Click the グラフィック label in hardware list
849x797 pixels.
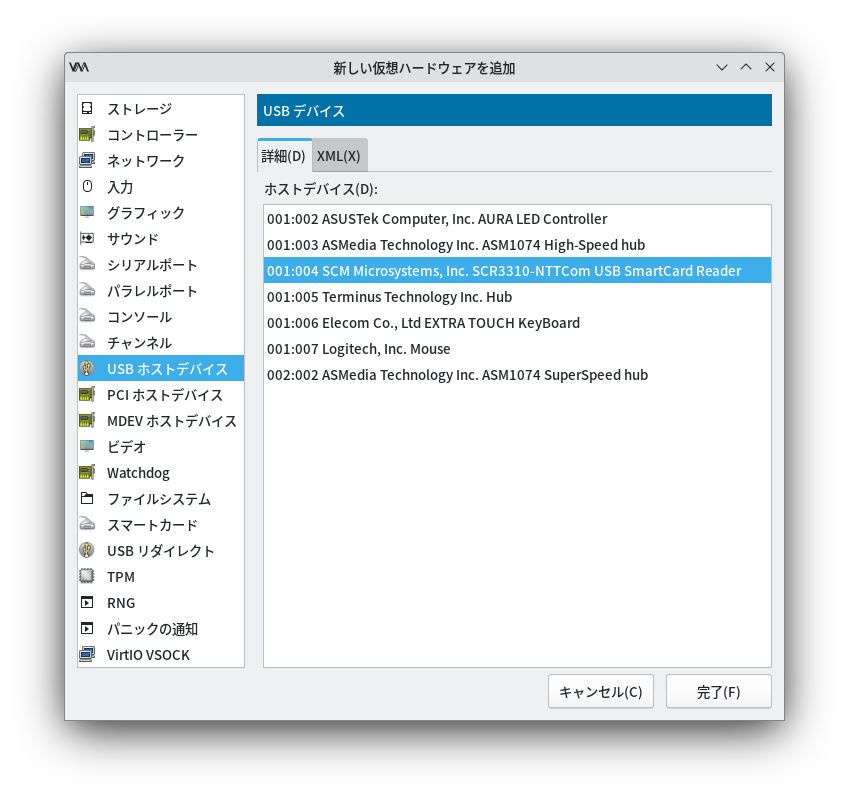click(146, 213)
